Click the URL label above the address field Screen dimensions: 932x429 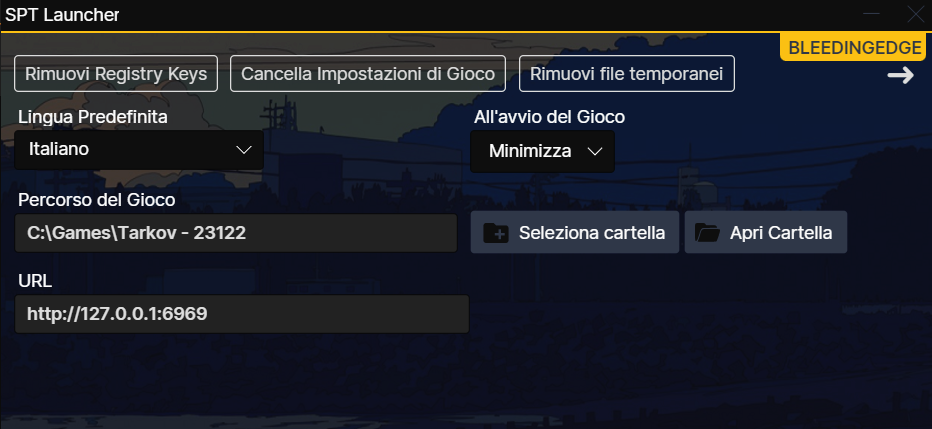(35, 281)
